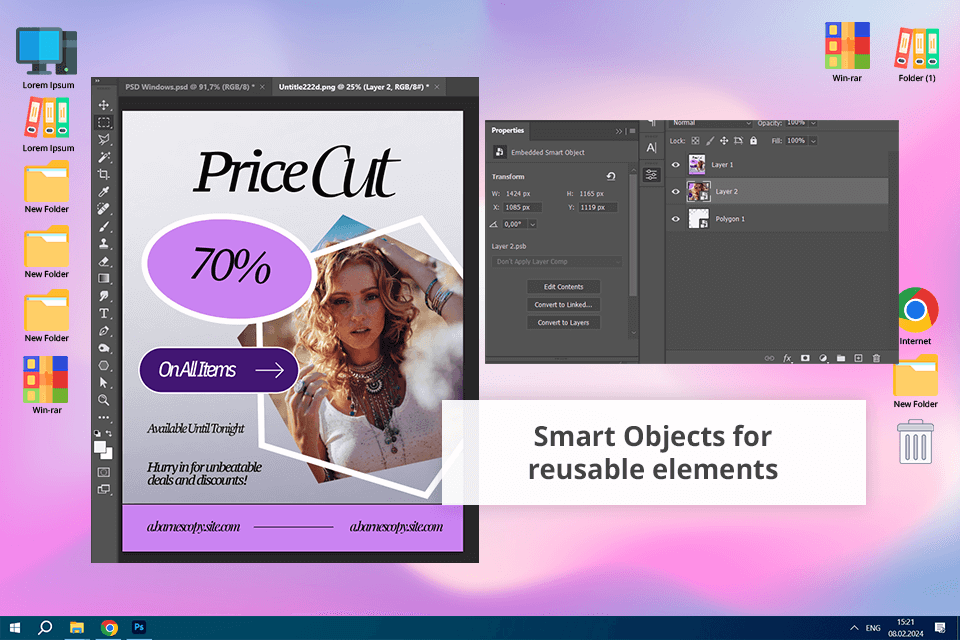
Task: Select the Crop tool
Action: point(103,175)
